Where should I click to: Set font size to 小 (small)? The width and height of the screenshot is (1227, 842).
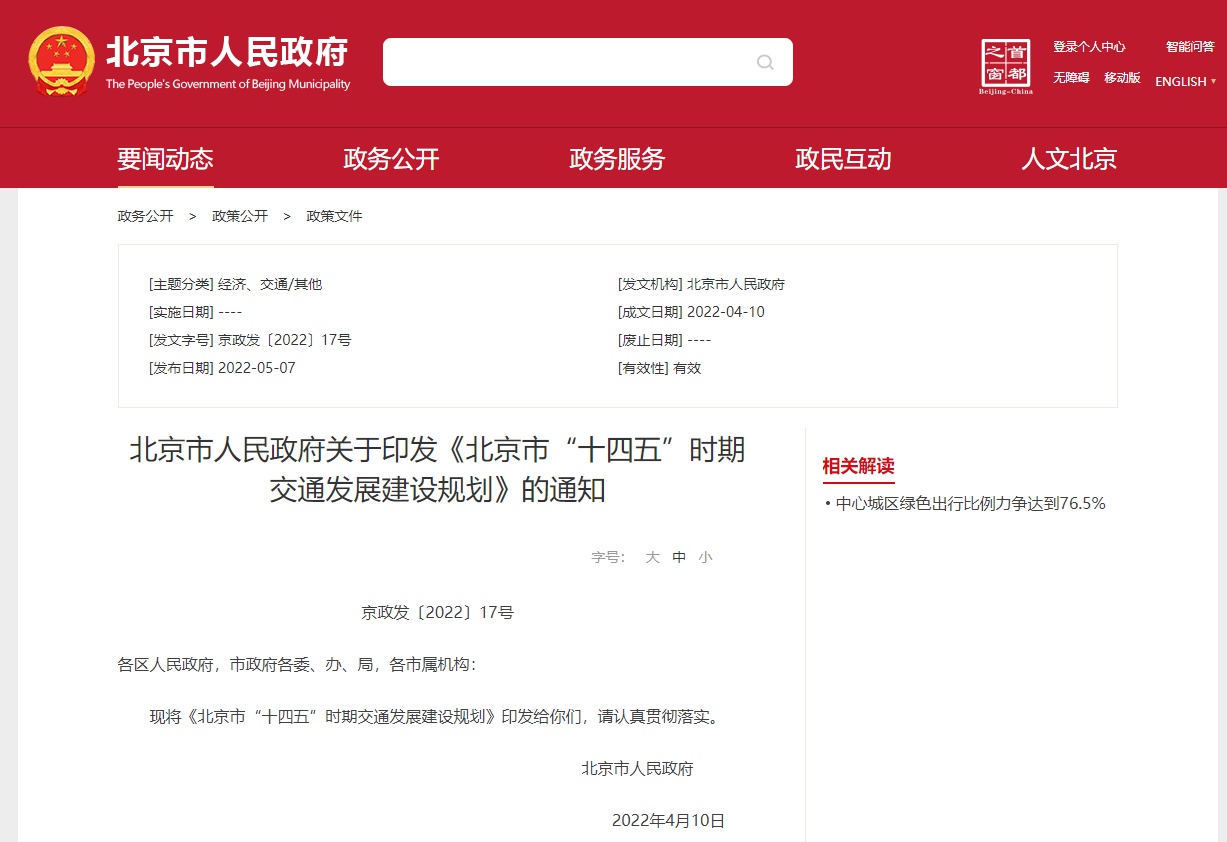tap(706, 557)
